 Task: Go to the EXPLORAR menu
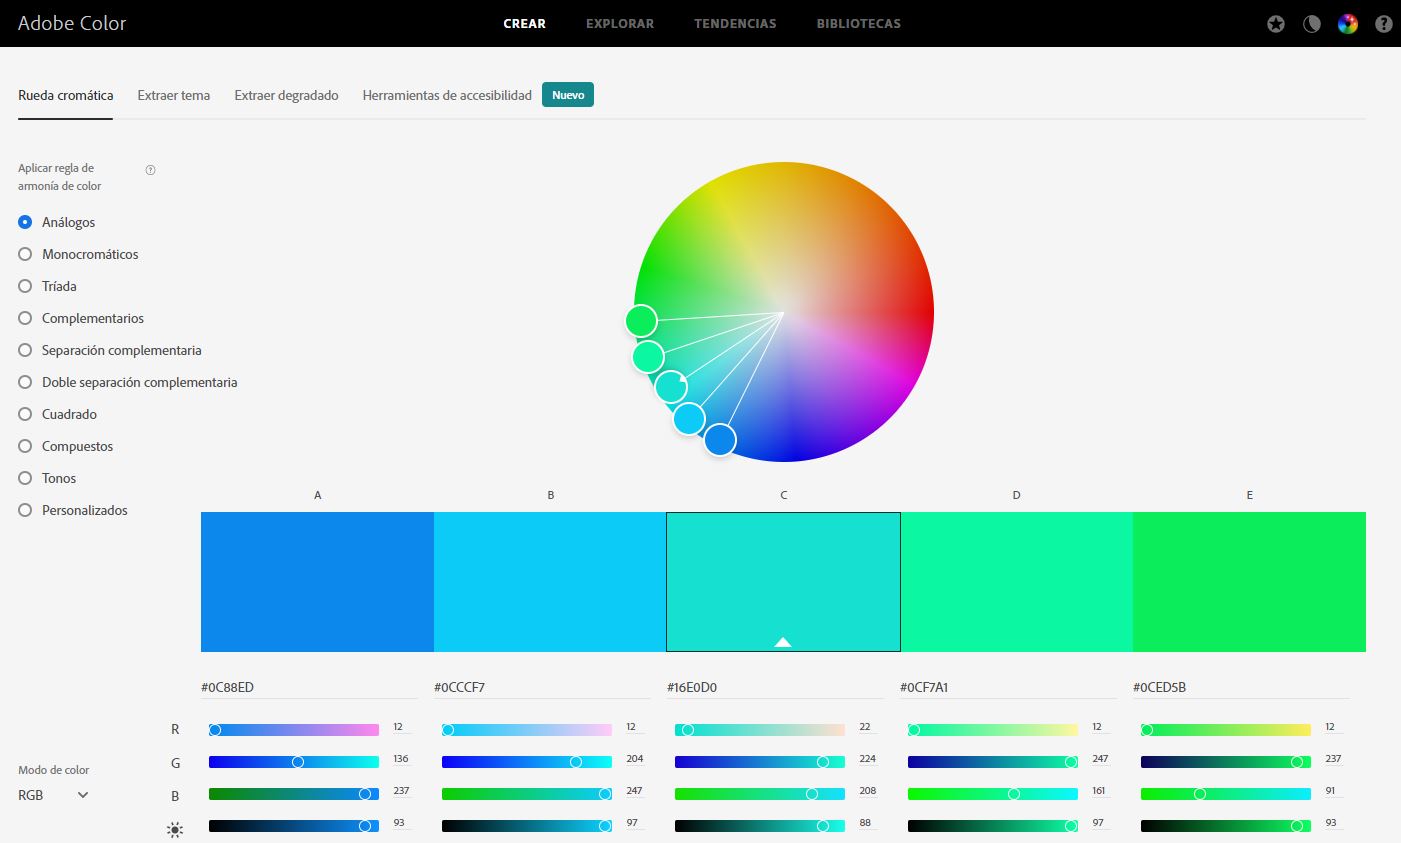coord(620,23)
